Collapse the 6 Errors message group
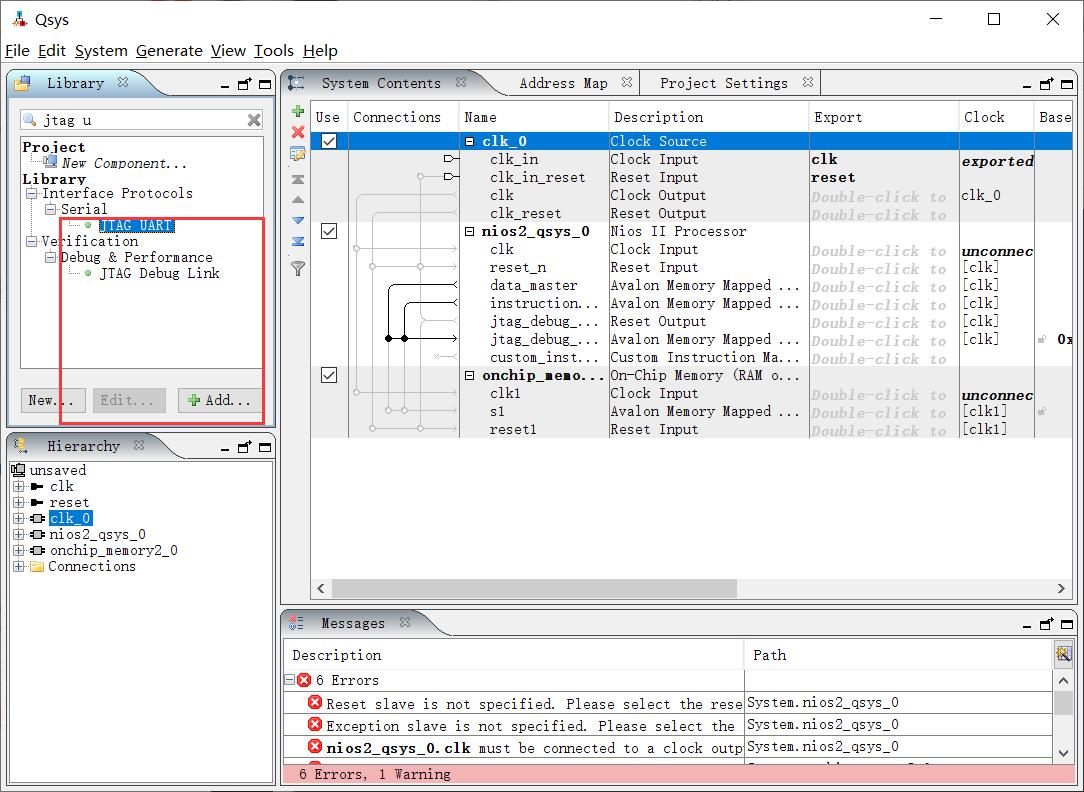1084x792 pixels. [290, 680]
